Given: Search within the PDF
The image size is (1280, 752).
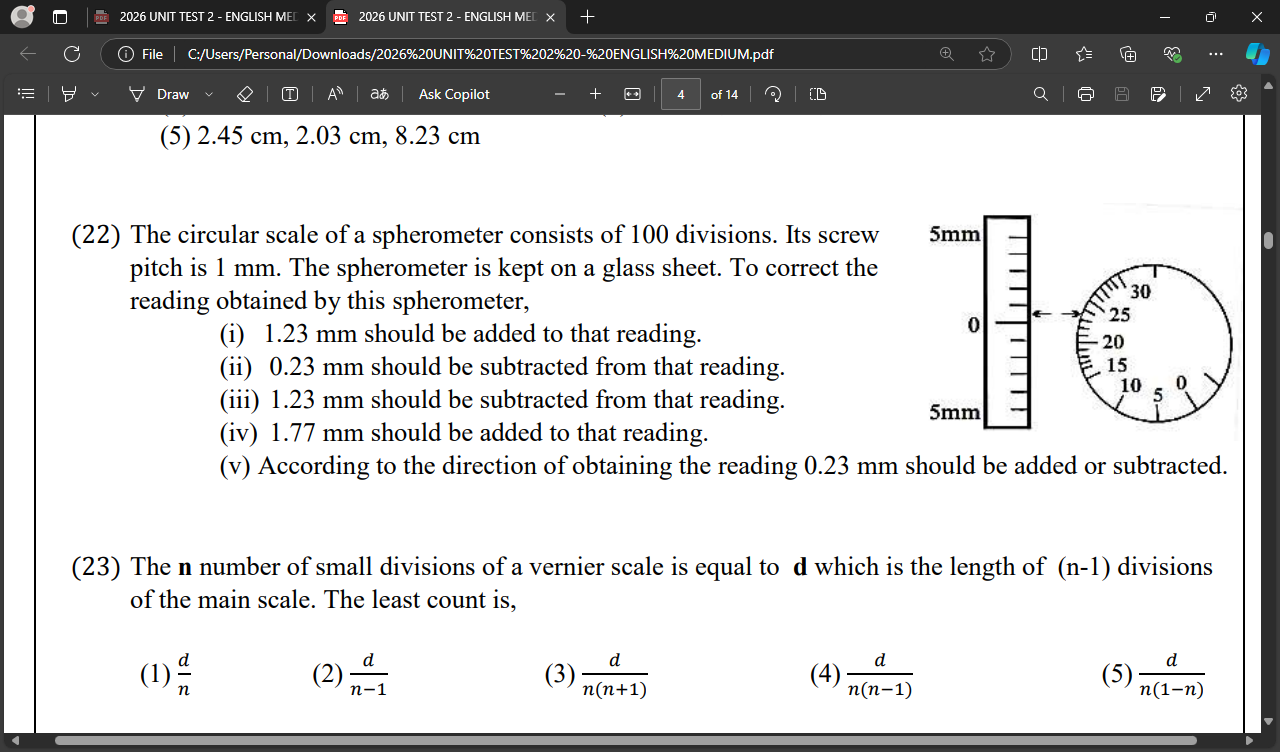Looking at the screenshot, I should (x=1041, y=94).
